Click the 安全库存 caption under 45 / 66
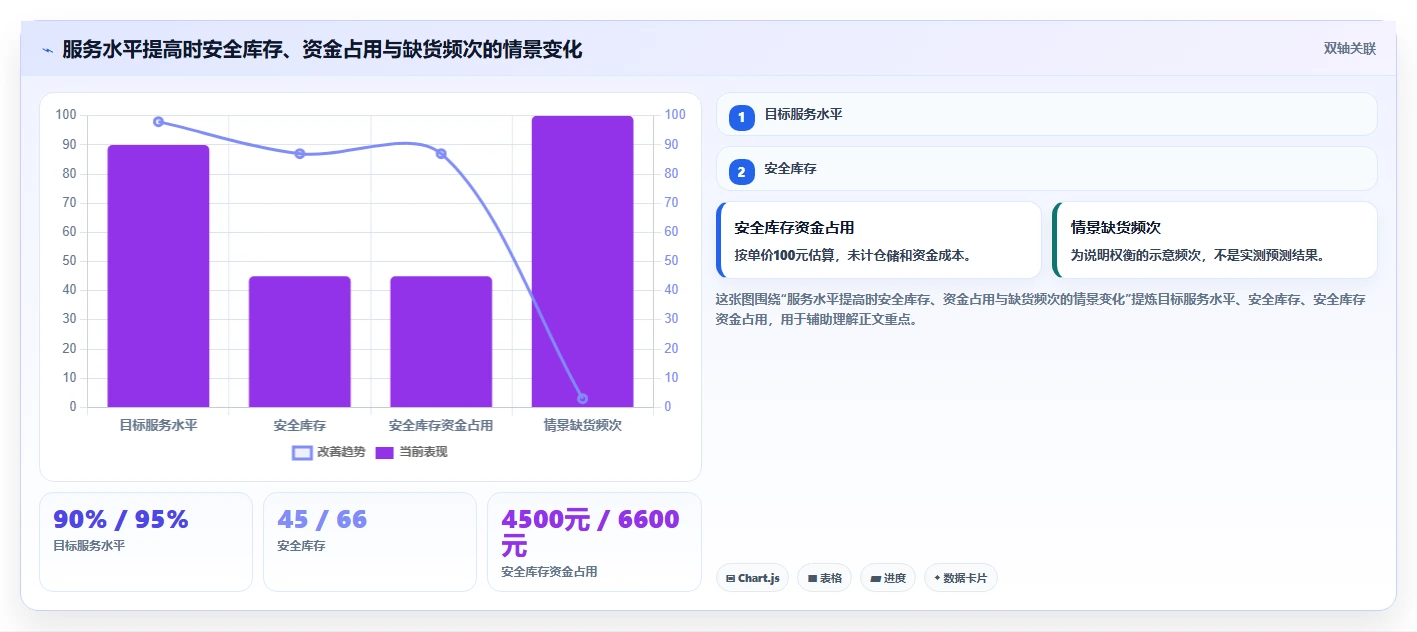 (x=301, y=546)
